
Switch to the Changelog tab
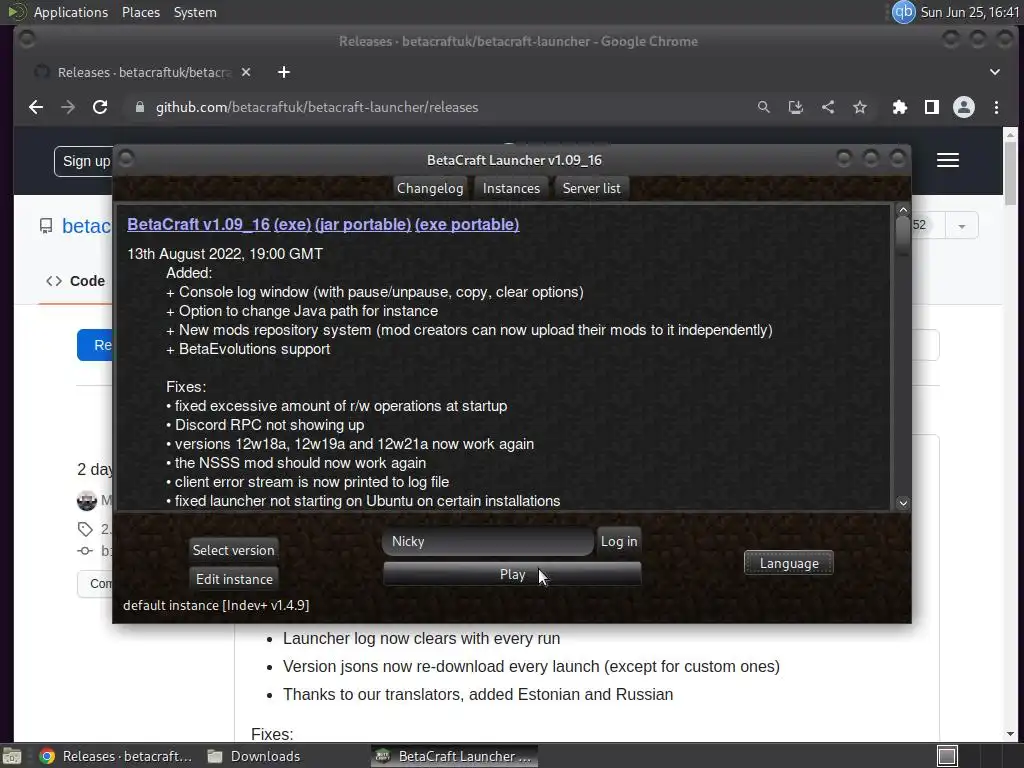(x=430, y=188)
